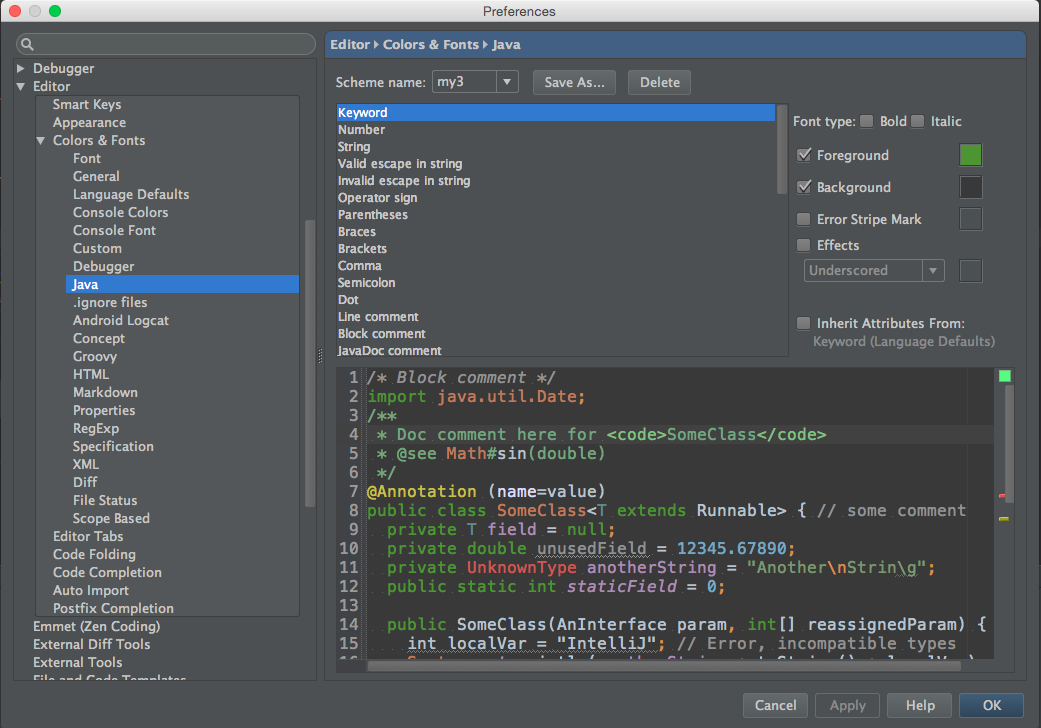
Task: Open the green Foreground color swatch
Action: click(x=970, y=155)
